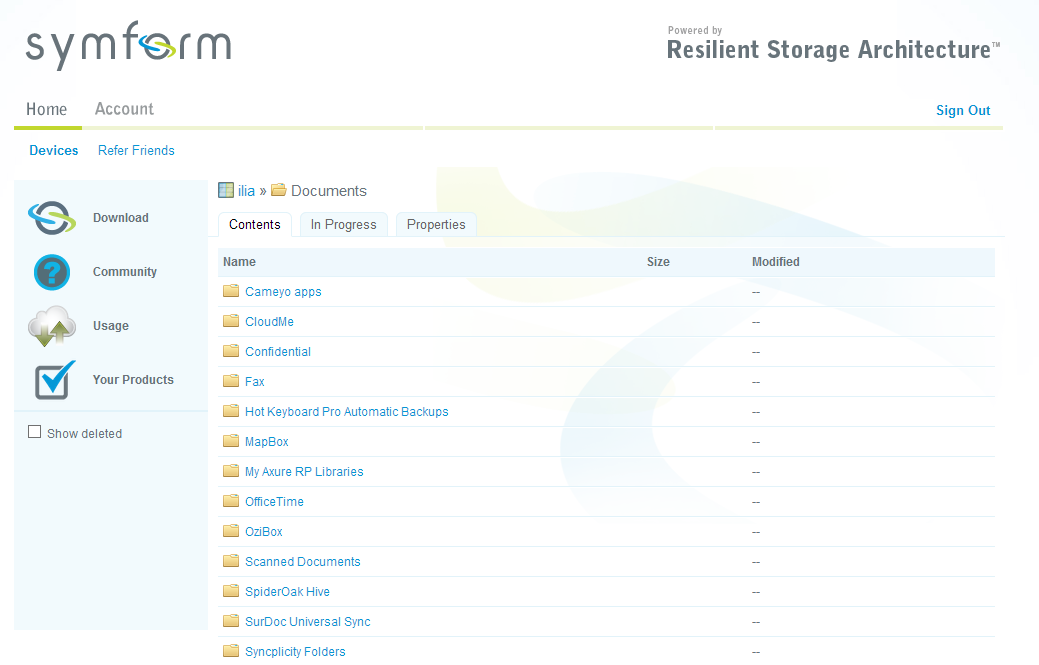Screen dimensions: 1039x665
Task: Open the Download sidebar link
Action: 121,218
